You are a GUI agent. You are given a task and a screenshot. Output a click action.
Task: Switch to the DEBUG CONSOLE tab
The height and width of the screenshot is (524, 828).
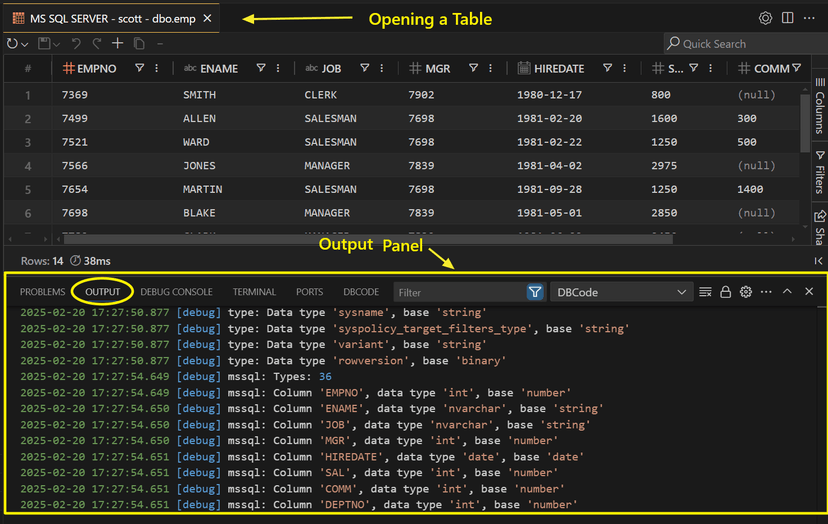[176, 292]
